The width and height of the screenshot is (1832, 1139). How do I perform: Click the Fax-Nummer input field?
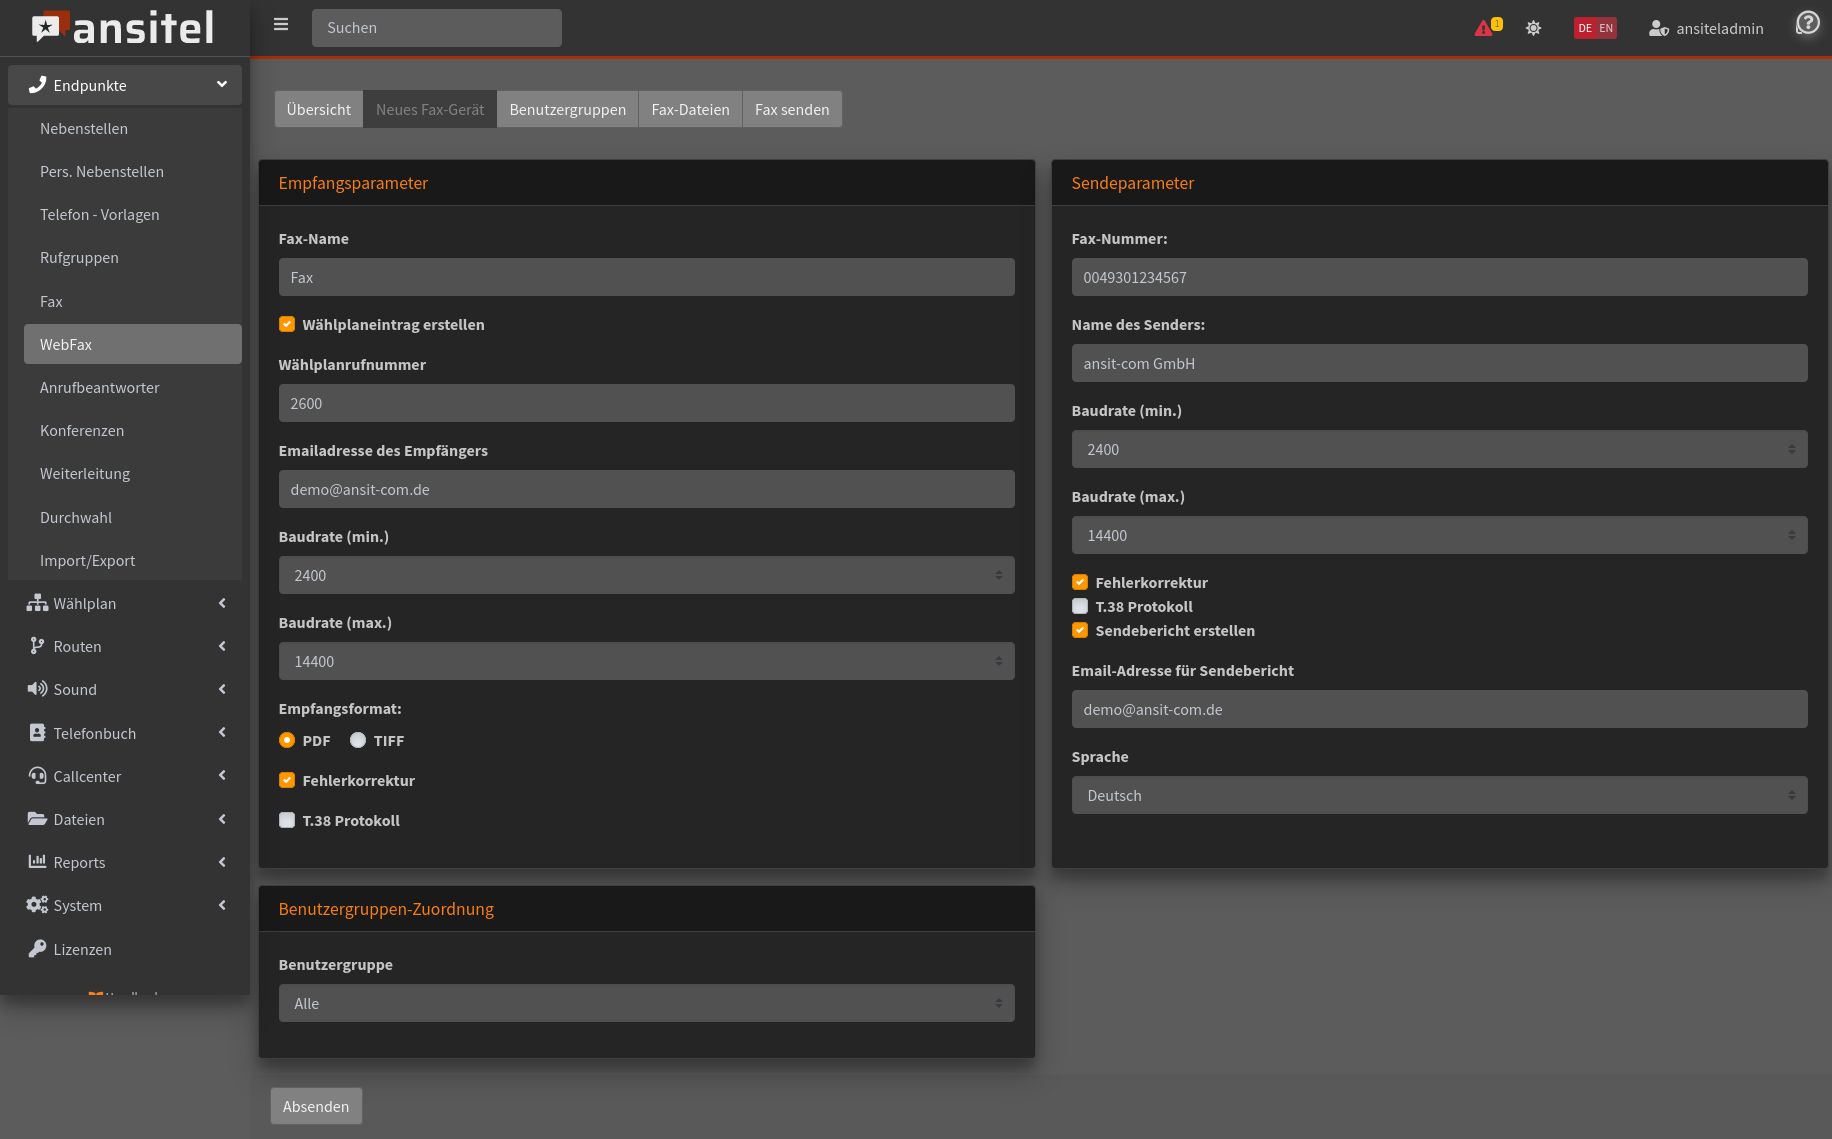click(x=1439, y=277)
